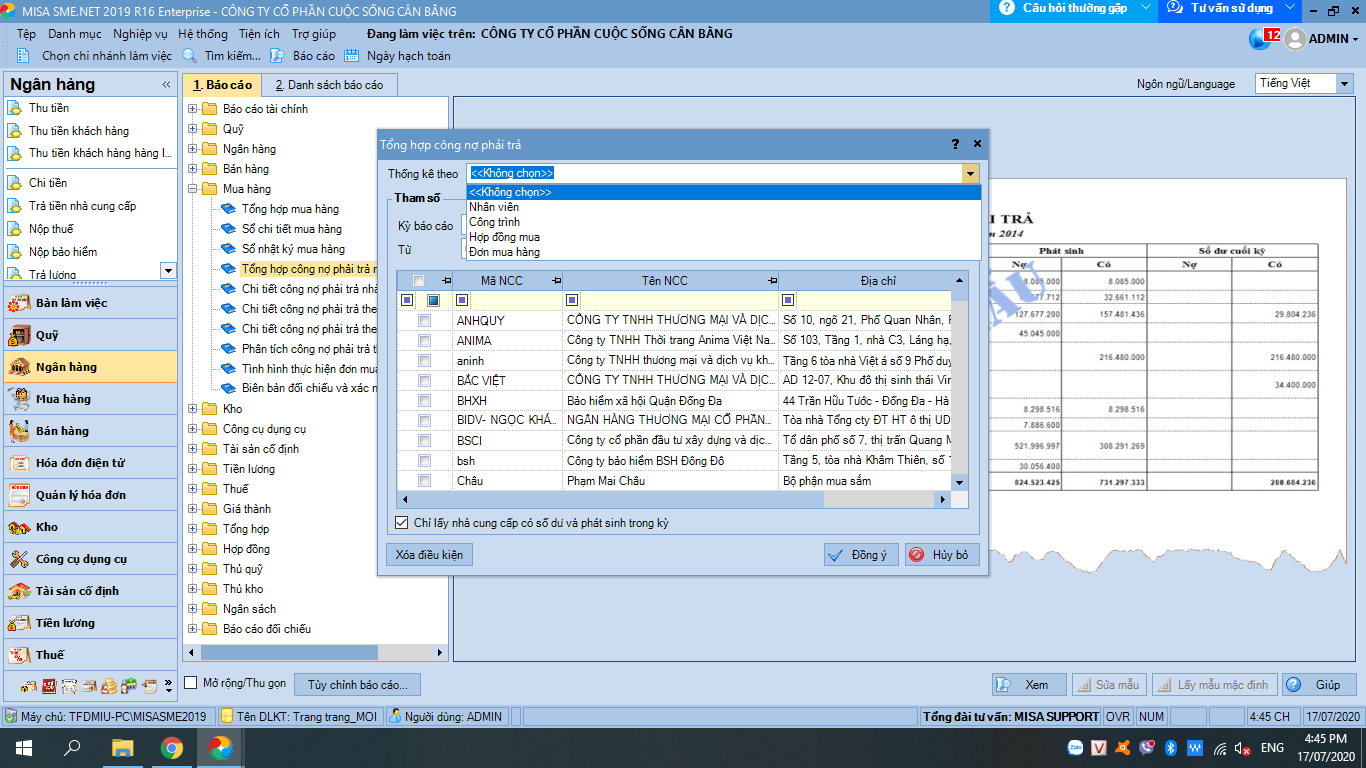1366x768 pixels.
Task: Click the Quỹ module icon in sidebar
Action: click(x=19, y=335)
